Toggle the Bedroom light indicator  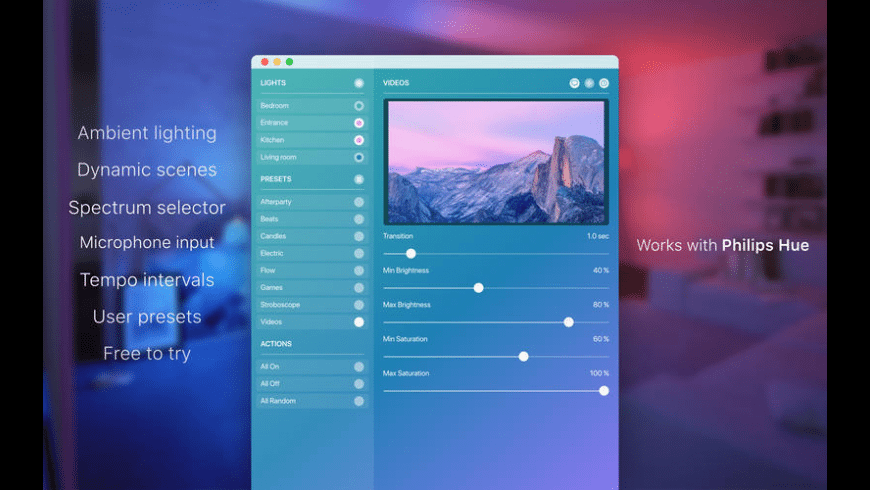pyautogui.click(x=359, y=105)
